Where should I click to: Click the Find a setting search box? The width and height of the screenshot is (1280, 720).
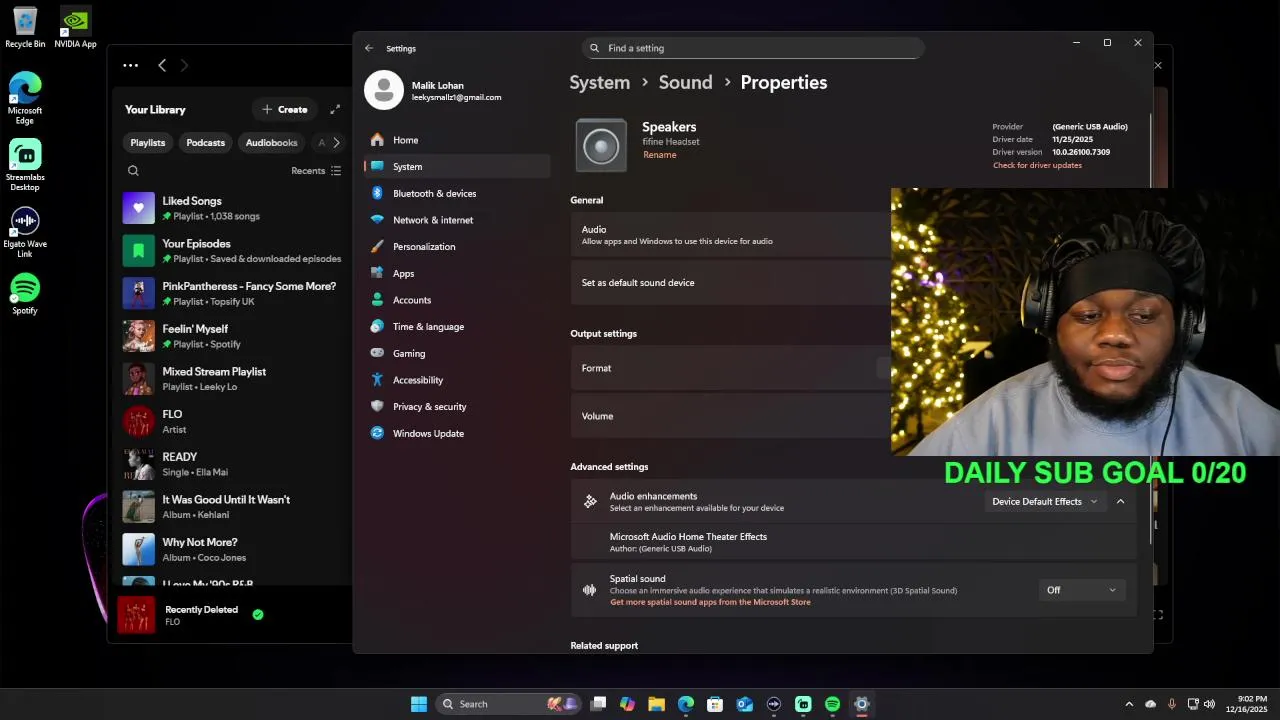[x=753, y=48]
